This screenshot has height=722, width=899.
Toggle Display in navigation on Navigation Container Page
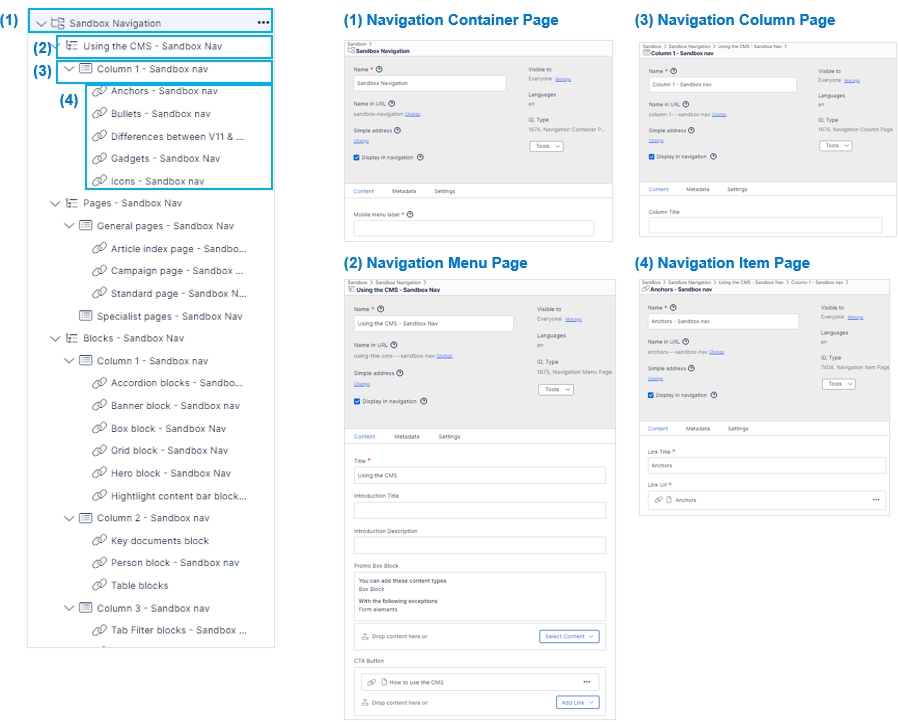click(357, 157)
